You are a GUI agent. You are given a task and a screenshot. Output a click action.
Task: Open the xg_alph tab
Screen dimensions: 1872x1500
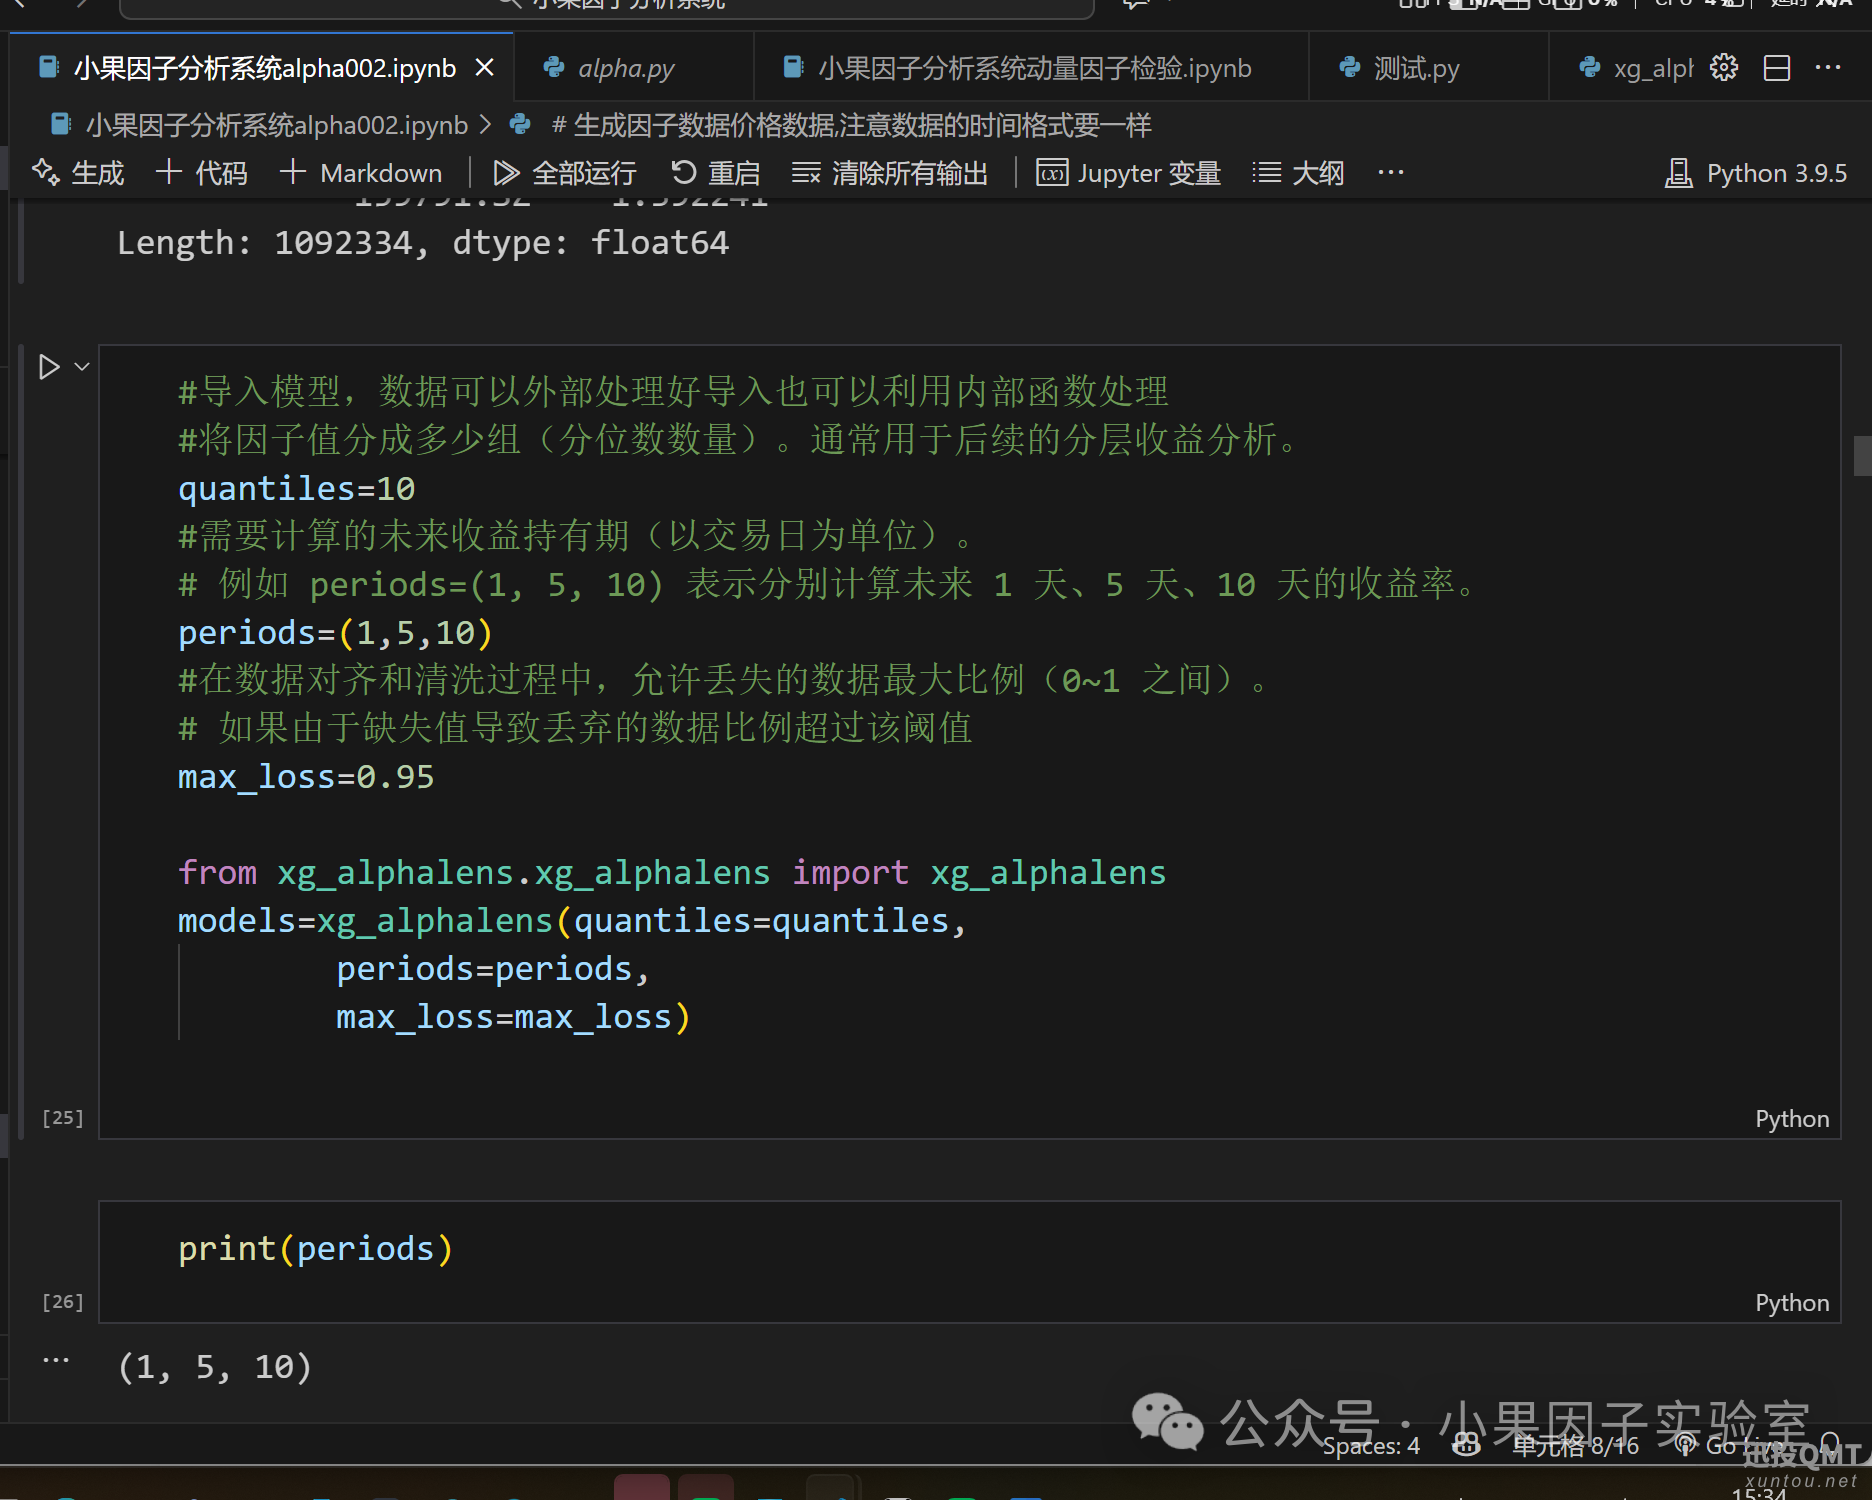tap(1635, 68)
